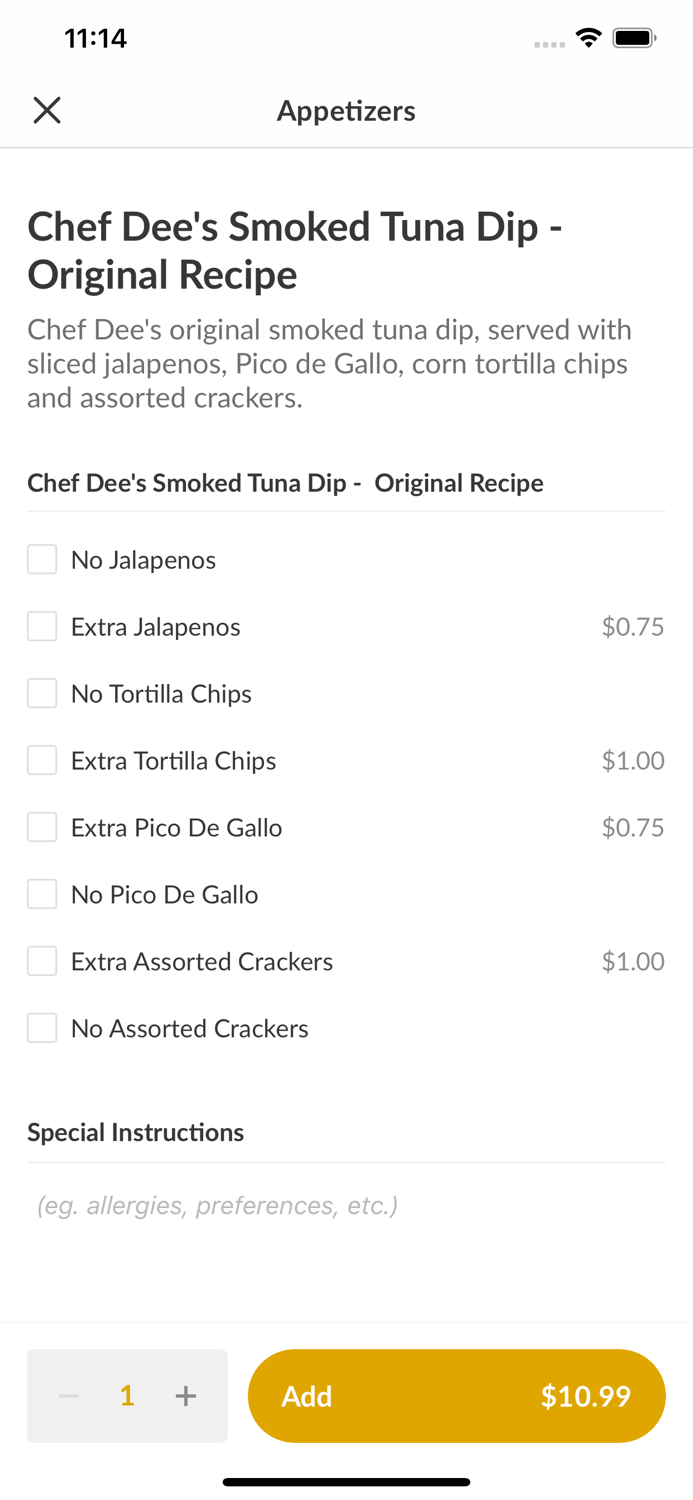Tap the home indicator bar
This screenshot has width=693, height=1500.
346,1482
